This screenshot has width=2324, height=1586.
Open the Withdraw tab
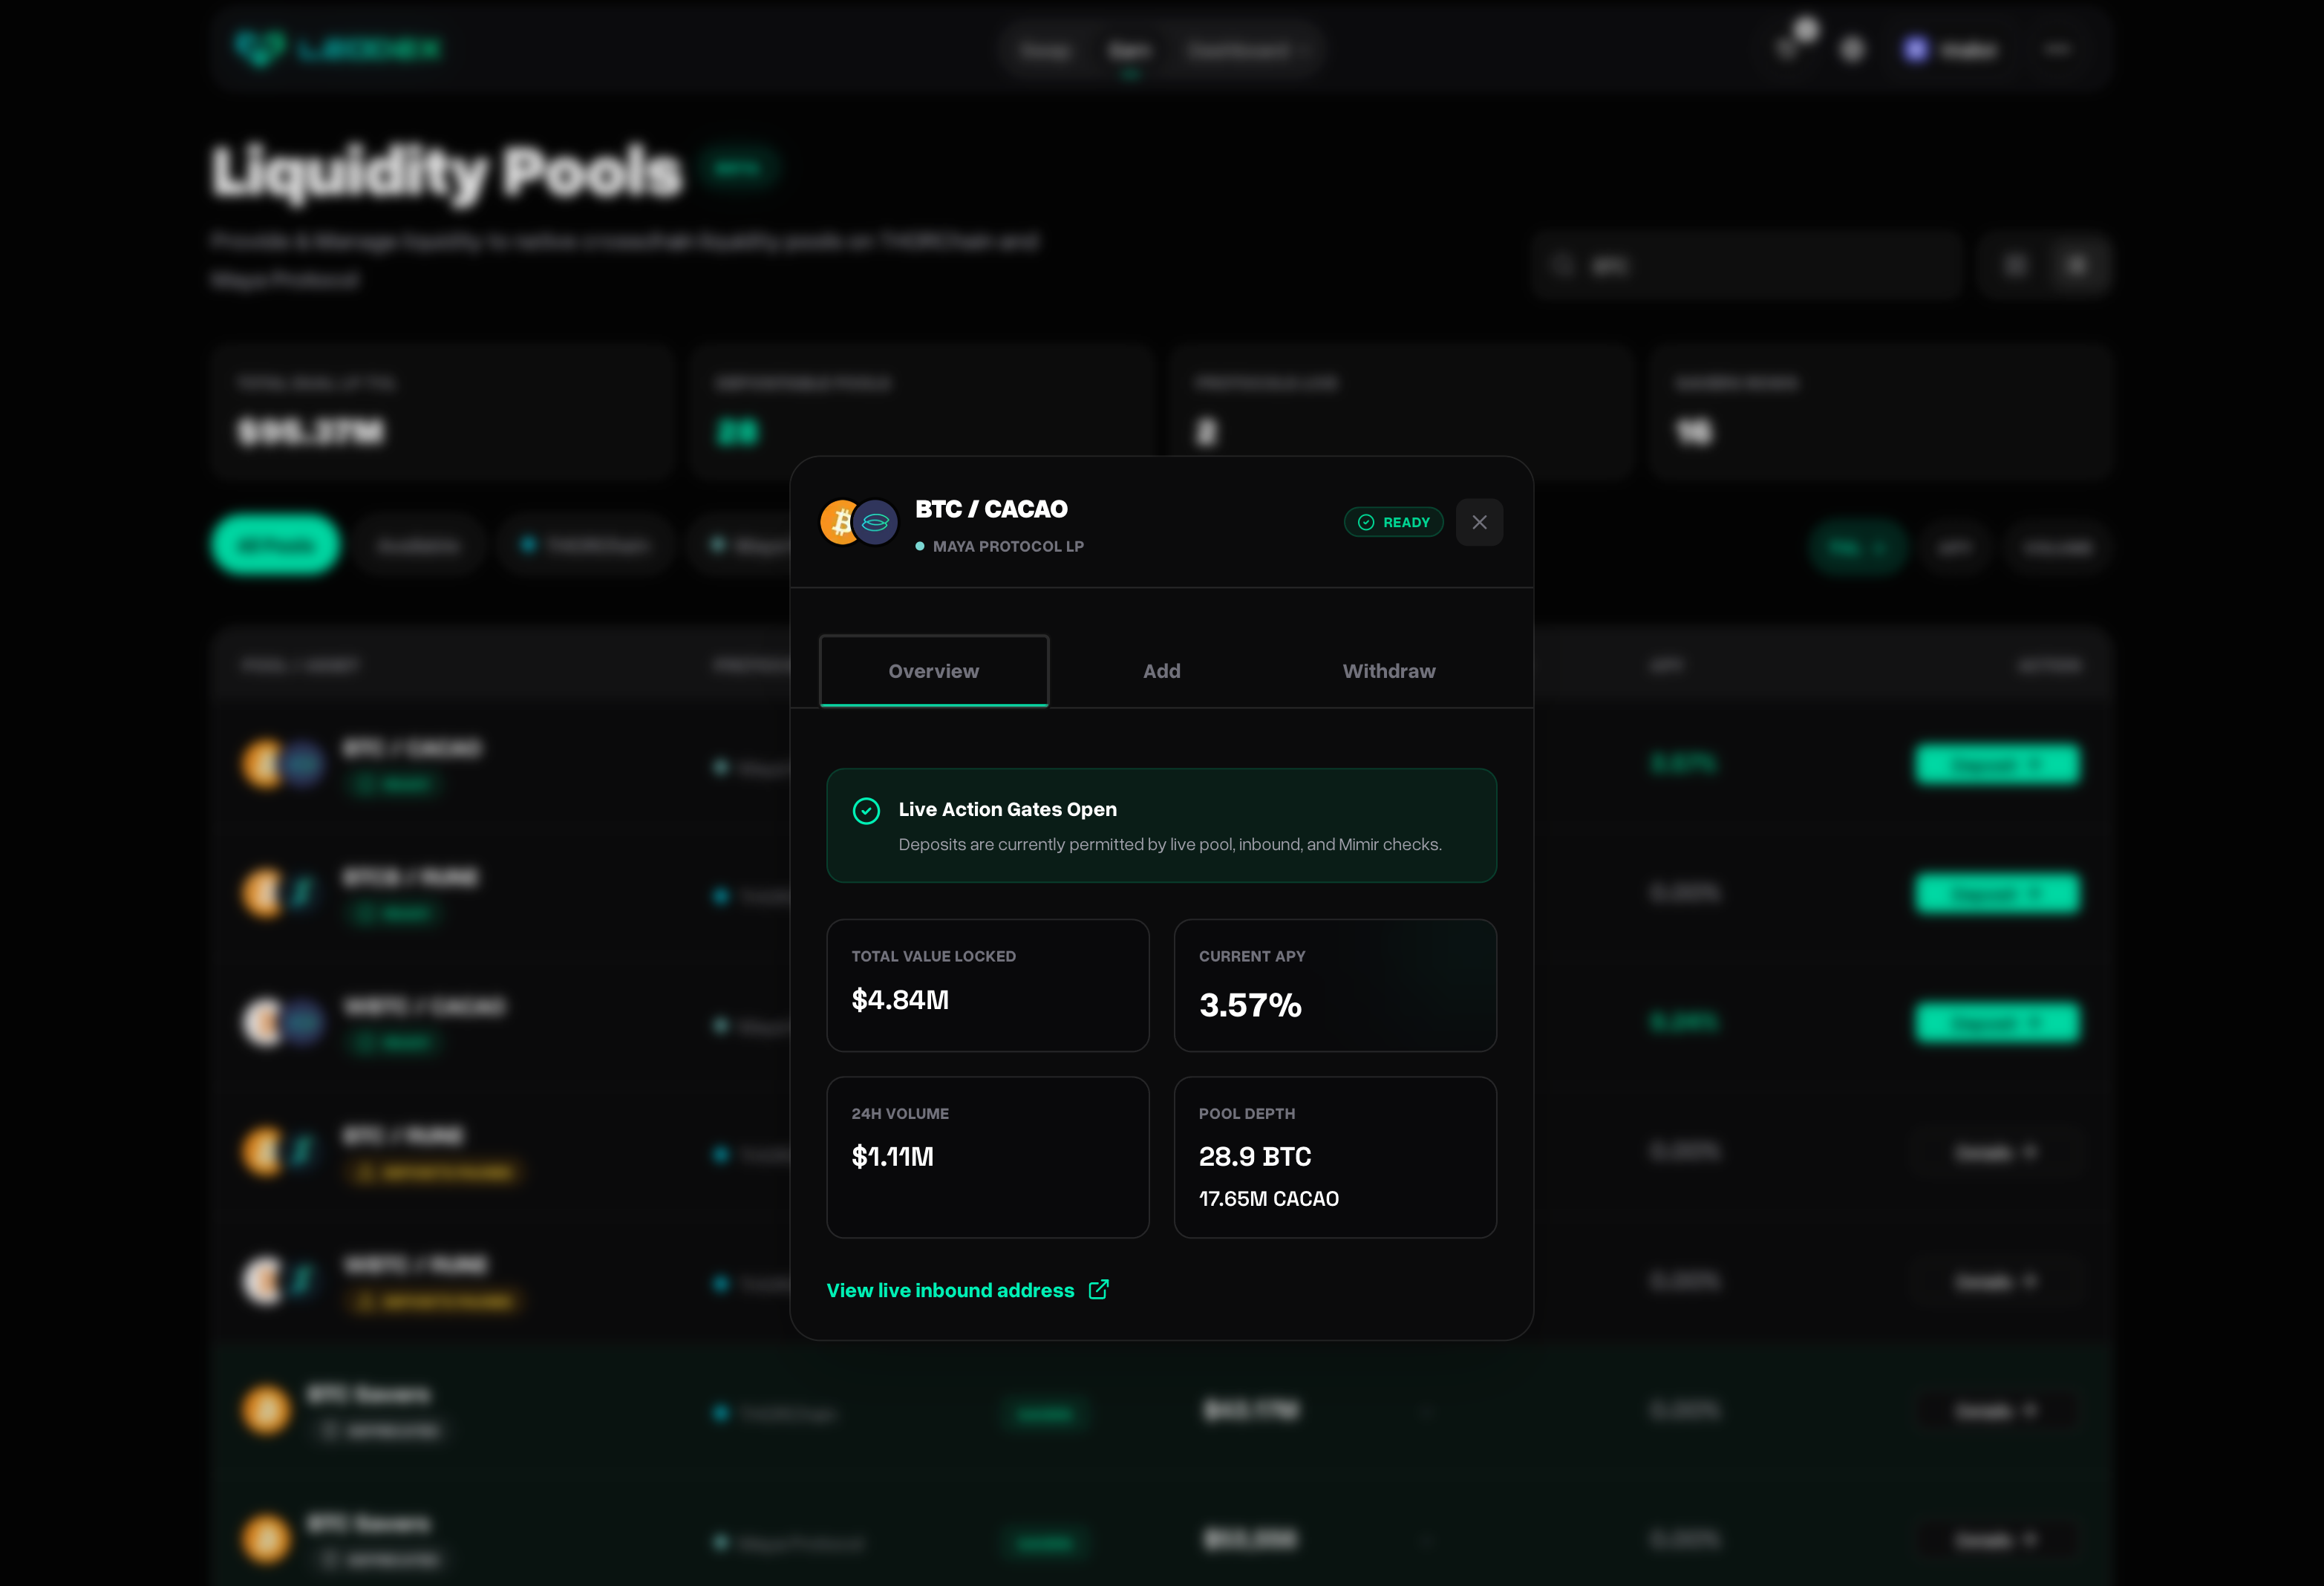click(x=1389, y=671)
